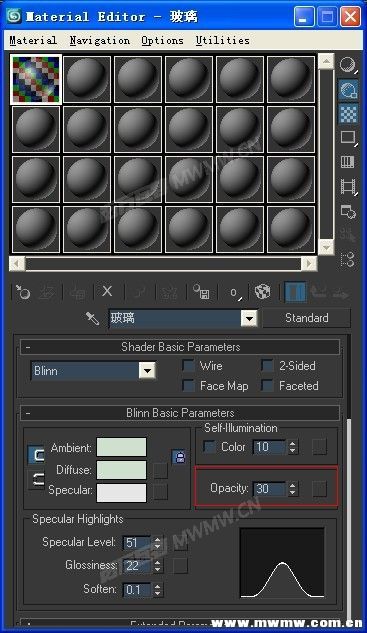
Task: Click the Make Preview film icon
Action: pyautogui.click(x=348, y=187)
